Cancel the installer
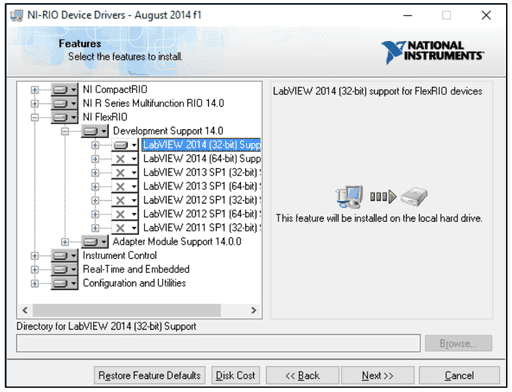This screenshot has height=392, width=512. [x=459, y=376]
